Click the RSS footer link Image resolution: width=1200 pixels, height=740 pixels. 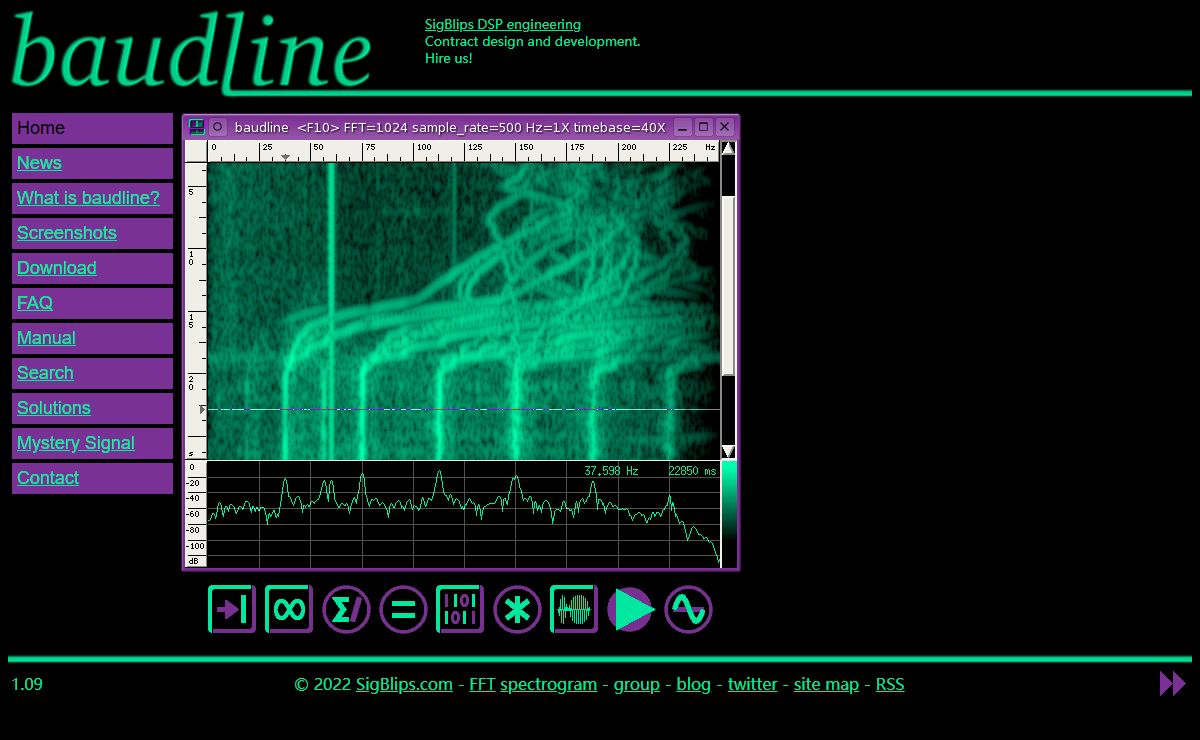(890, 684)
